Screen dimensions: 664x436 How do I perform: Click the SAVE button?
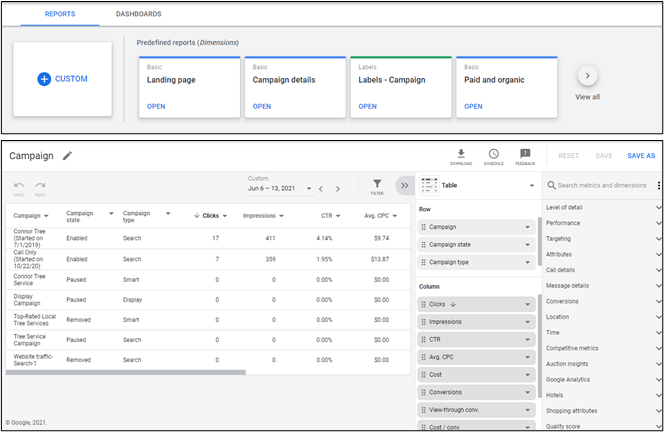[x=603, y=156]
